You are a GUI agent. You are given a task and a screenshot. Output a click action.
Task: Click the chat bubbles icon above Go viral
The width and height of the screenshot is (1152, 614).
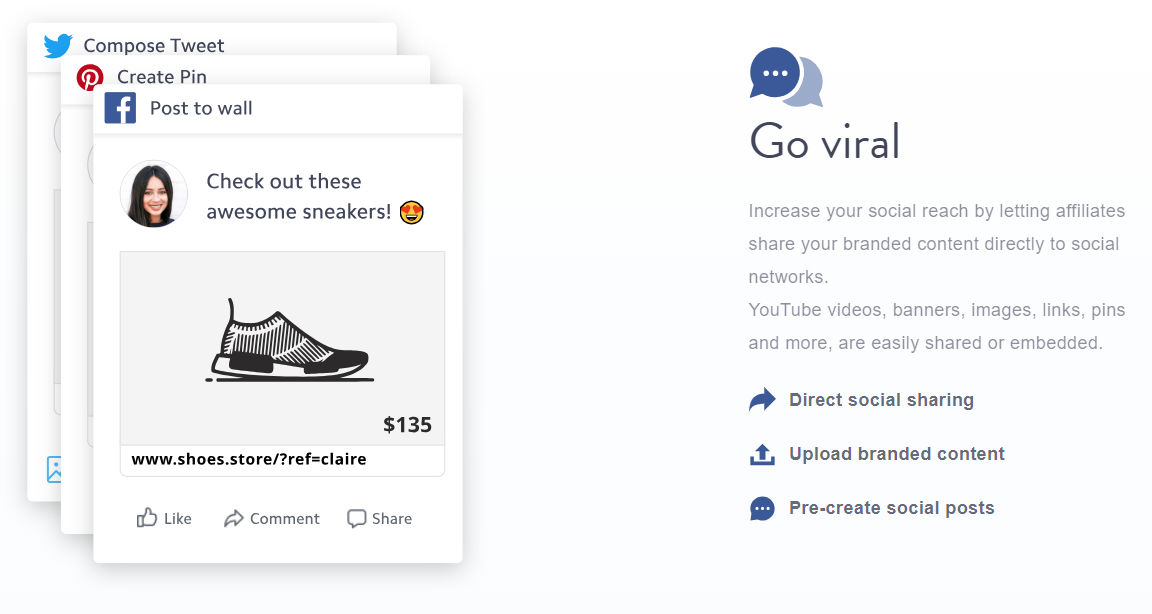(785, 77)
